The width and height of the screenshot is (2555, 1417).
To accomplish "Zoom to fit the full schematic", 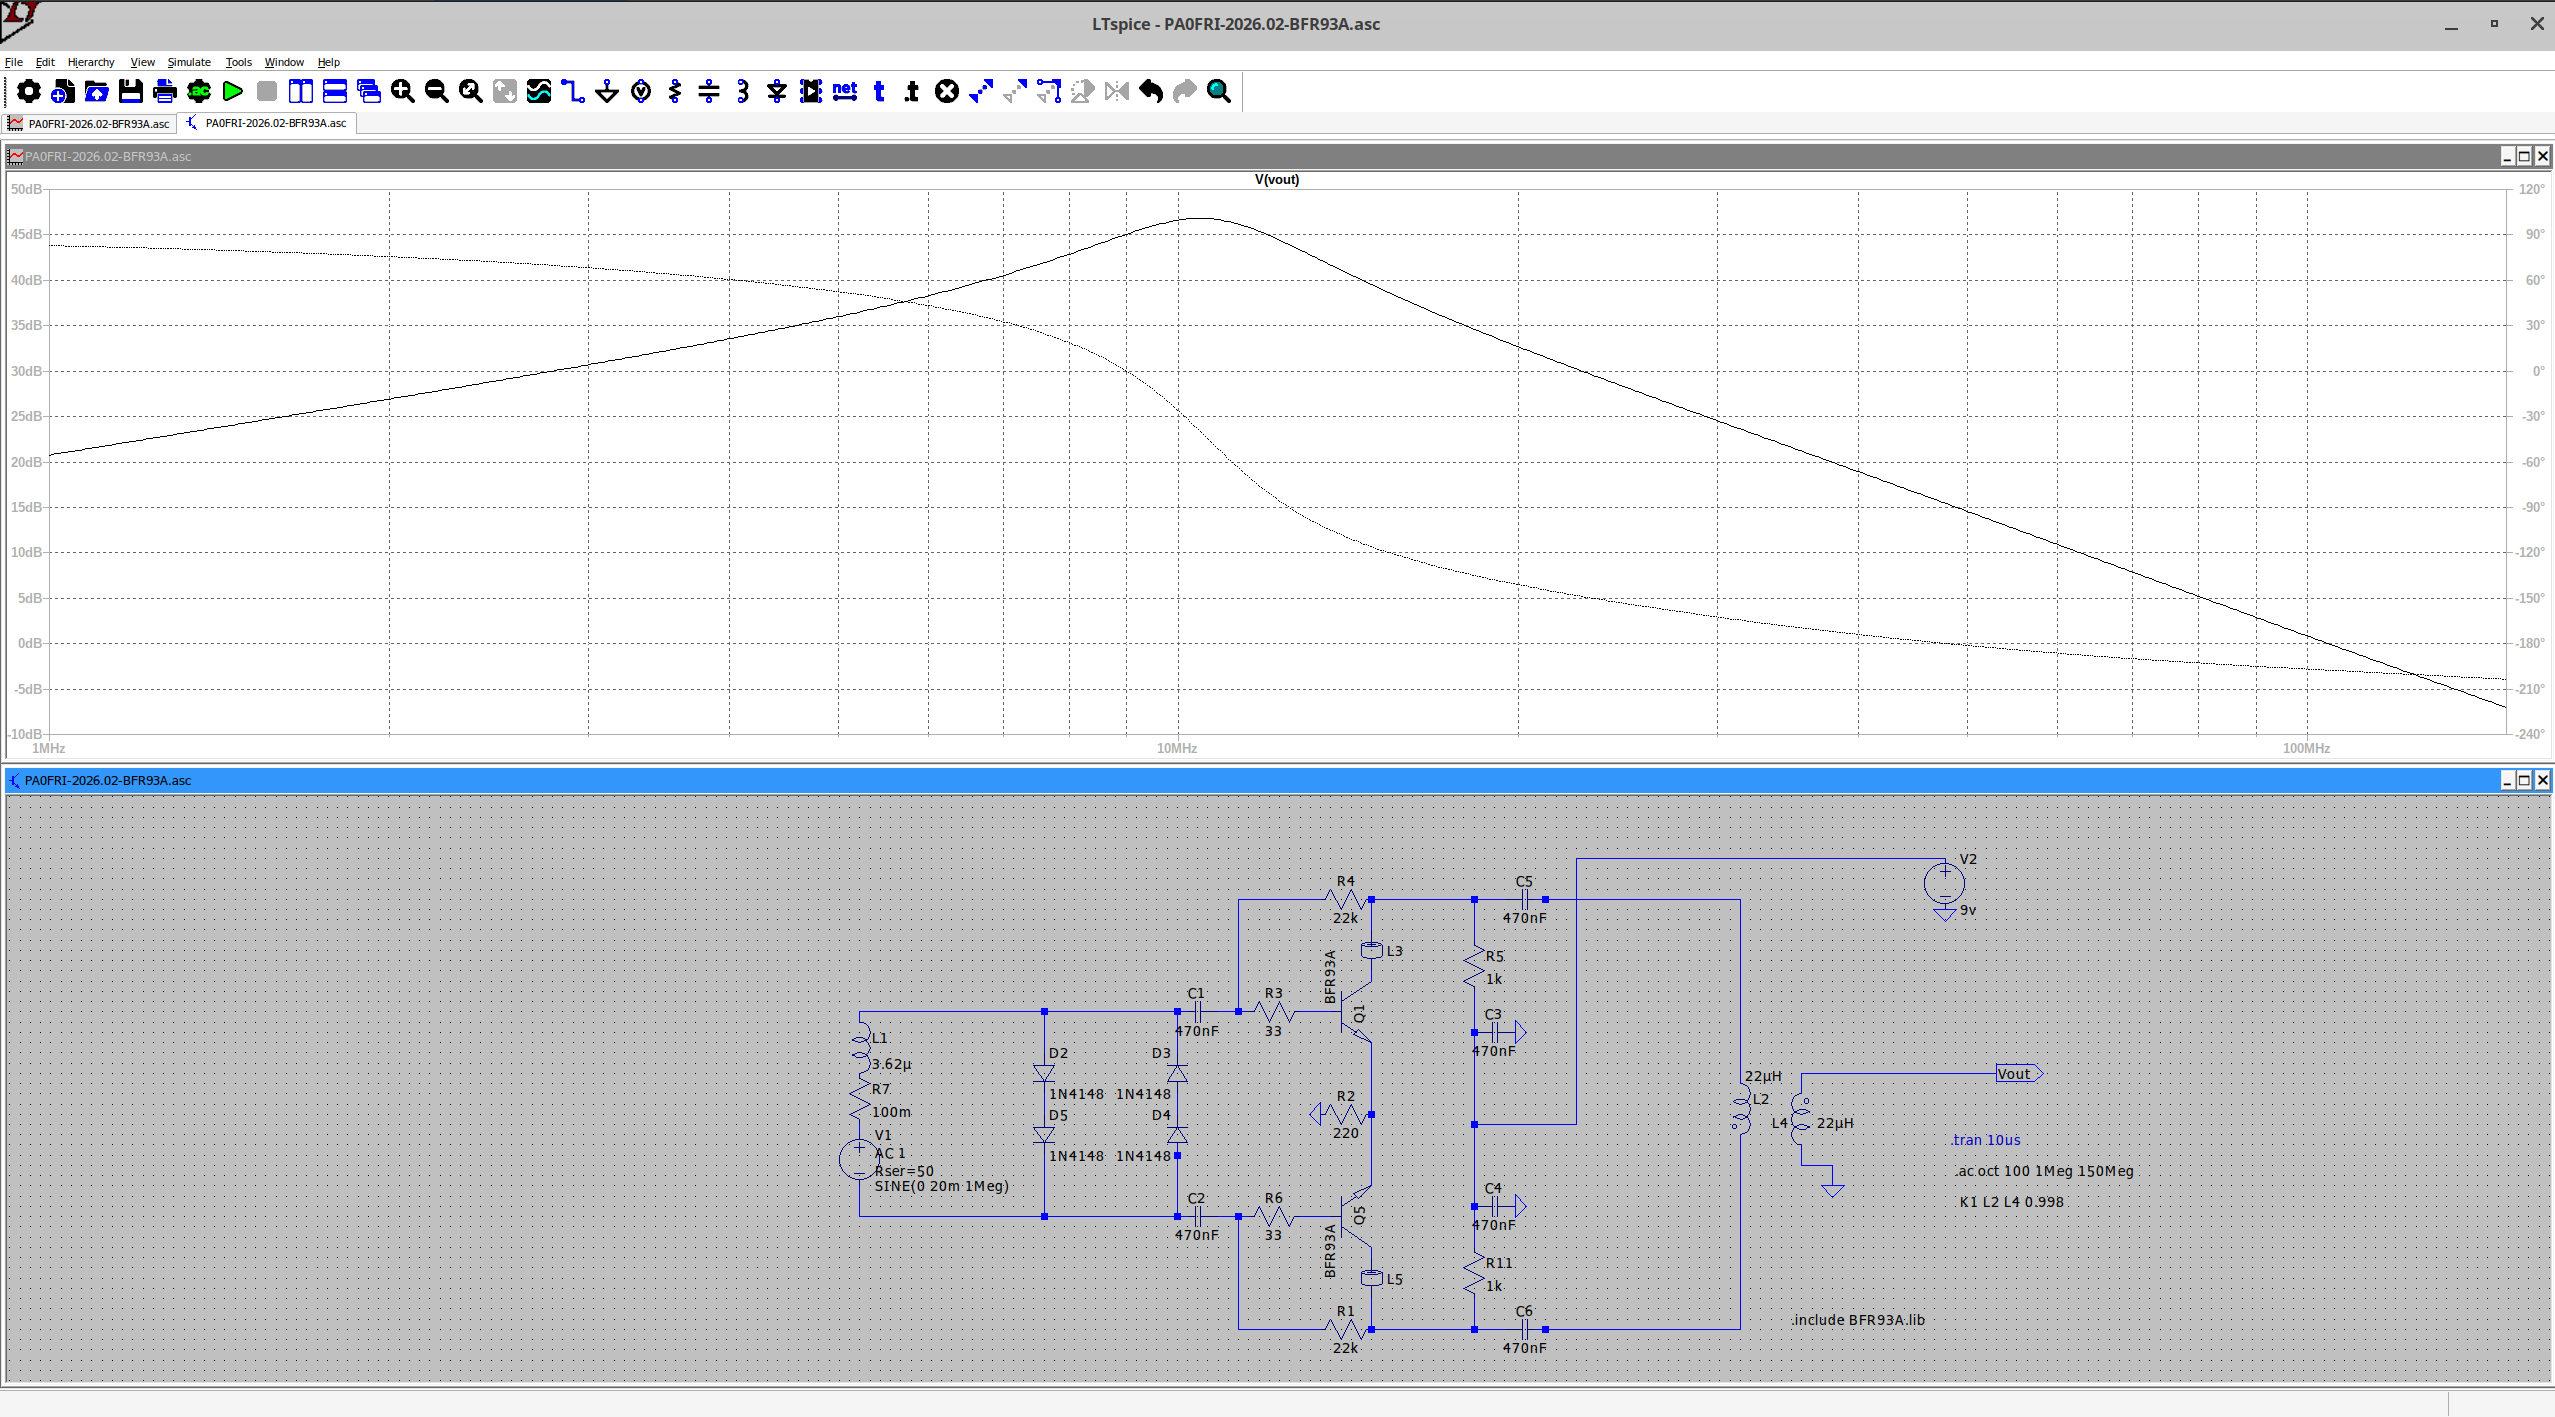I will pos(470,91).
